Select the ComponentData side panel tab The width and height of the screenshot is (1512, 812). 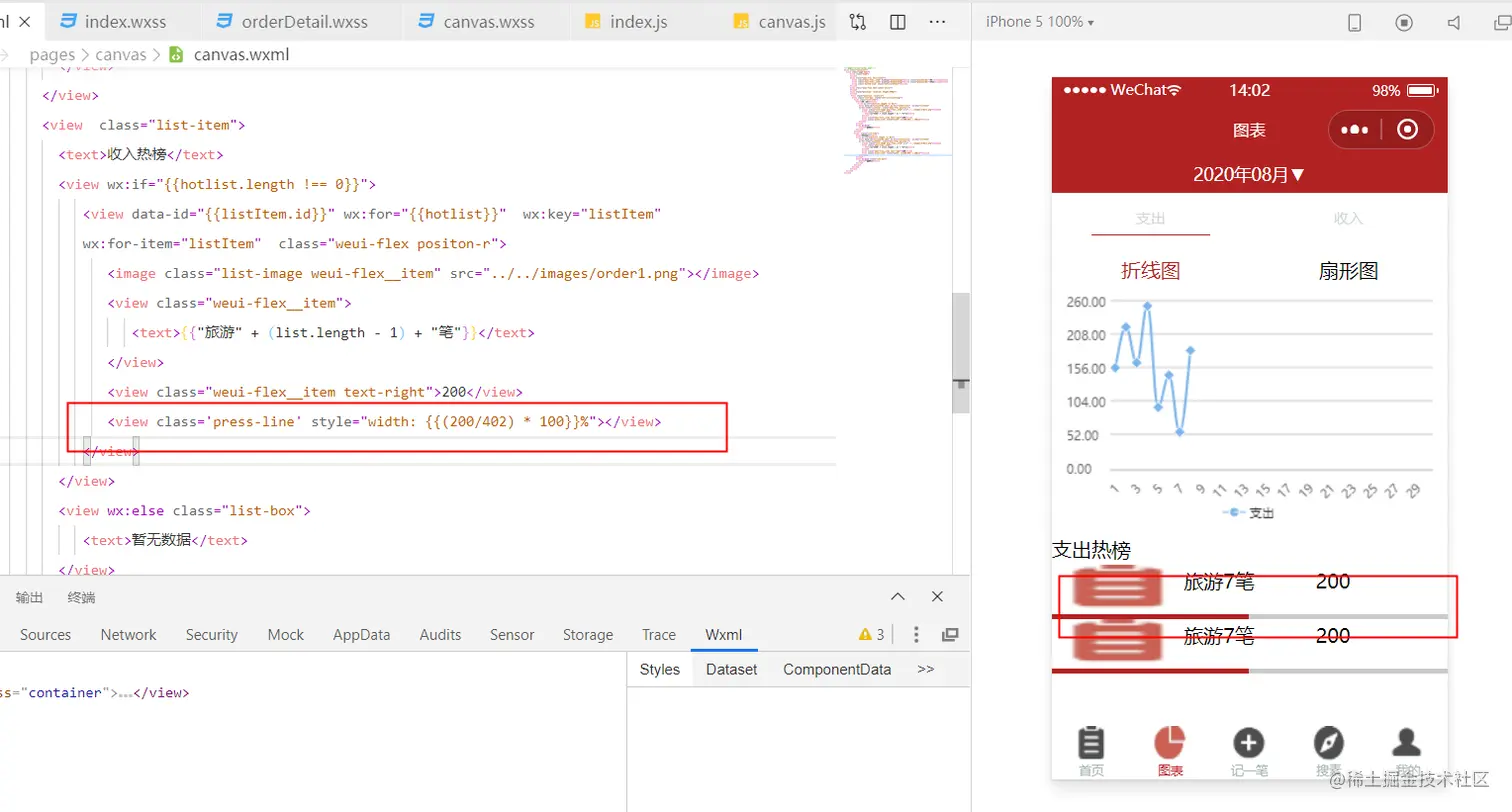(x=837, y=670)
